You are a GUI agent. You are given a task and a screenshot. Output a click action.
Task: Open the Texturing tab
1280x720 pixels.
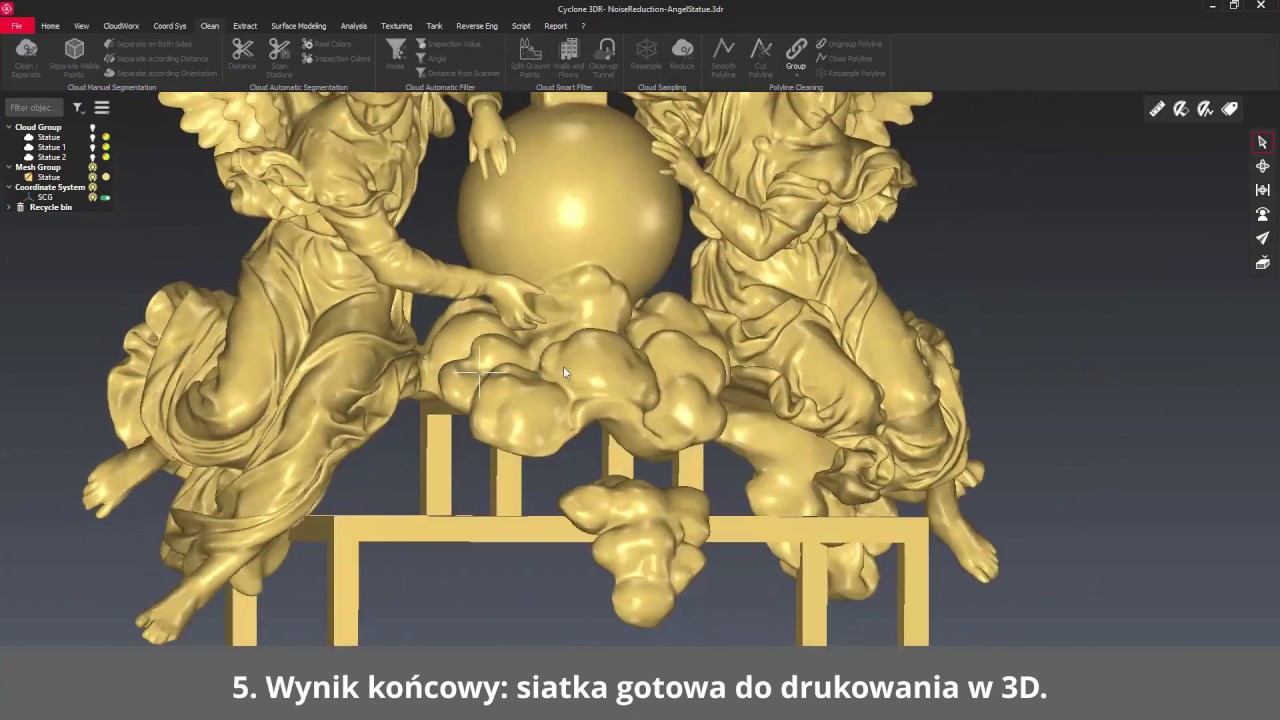(396, 26)
